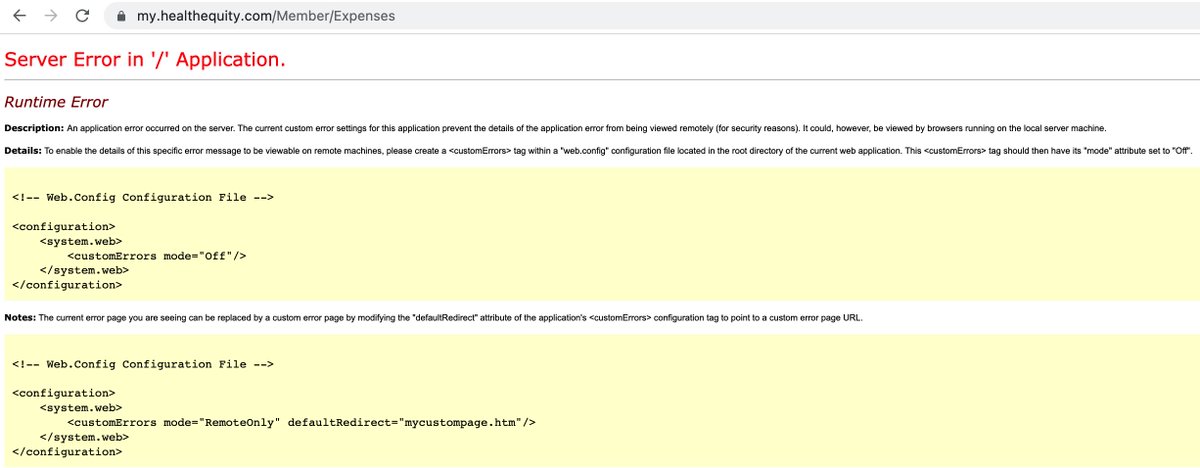Click the bold "Details:" label

[x=24, y=149]
